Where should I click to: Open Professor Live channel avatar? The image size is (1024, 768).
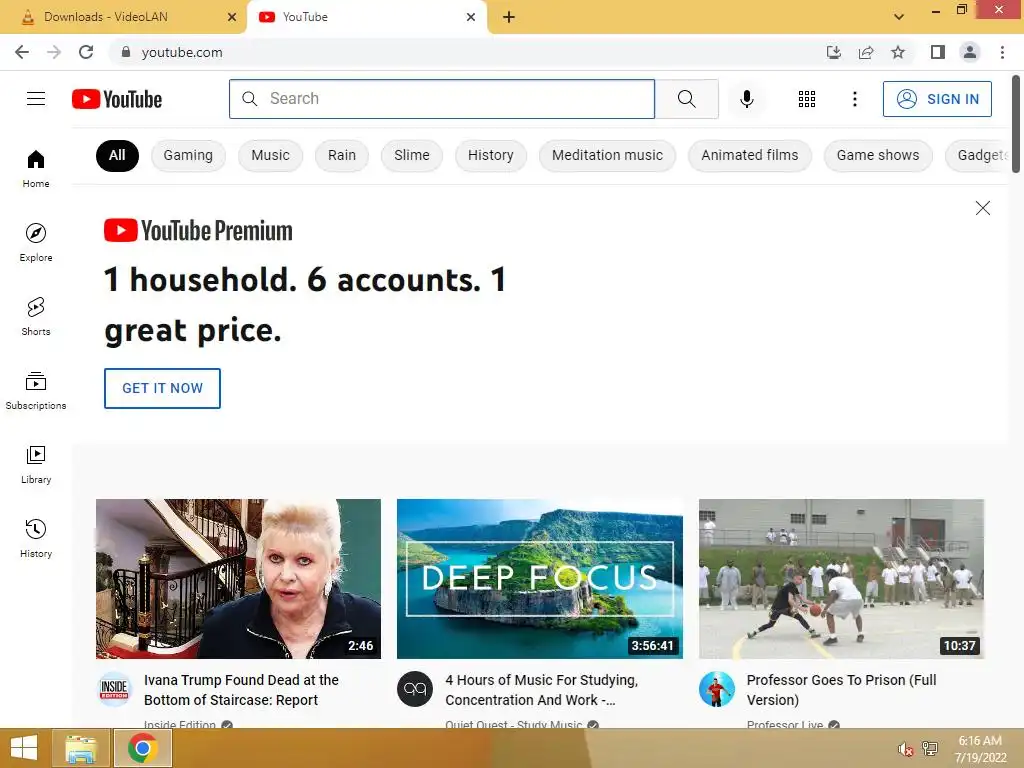click(x=716, y=689)
